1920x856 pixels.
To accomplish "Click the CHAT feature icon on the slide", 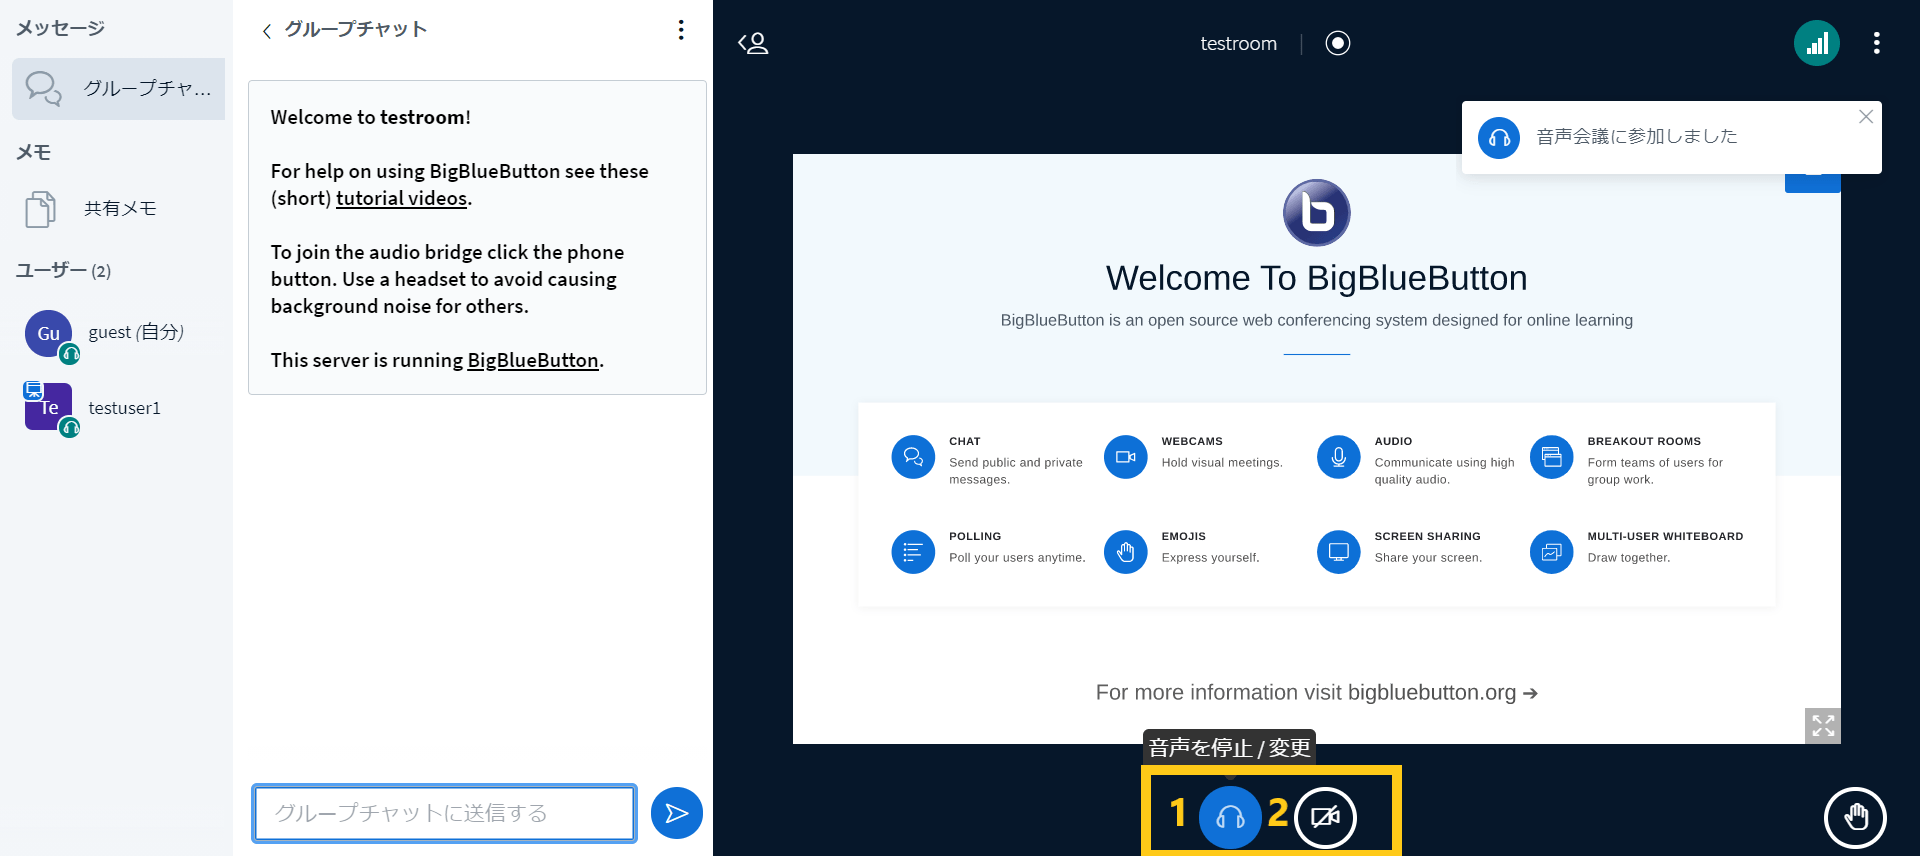I will [913, 457].
